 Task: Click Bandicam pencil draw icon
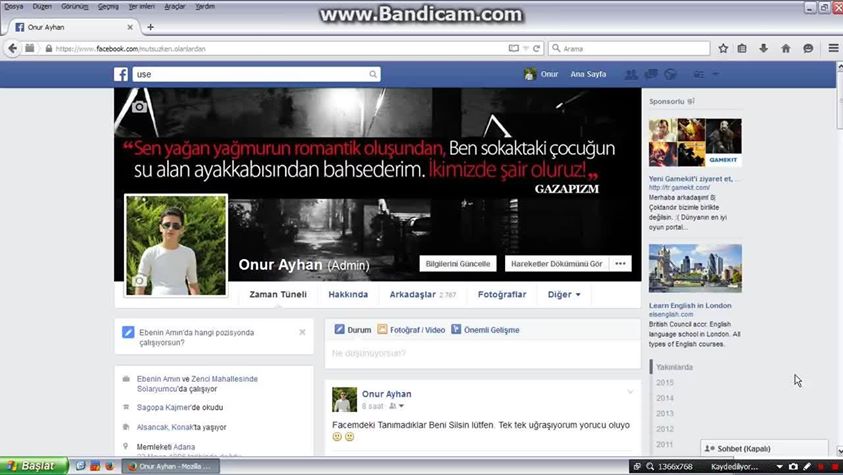coord(807,466)
